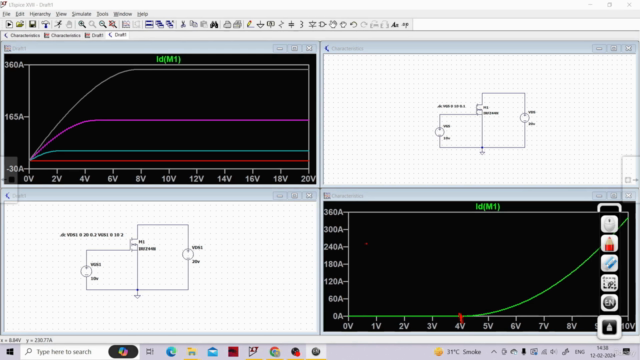Select the blue eraser annotation tool
The image size is (640, 360).
pyautogui.click(x=609, y=263)
